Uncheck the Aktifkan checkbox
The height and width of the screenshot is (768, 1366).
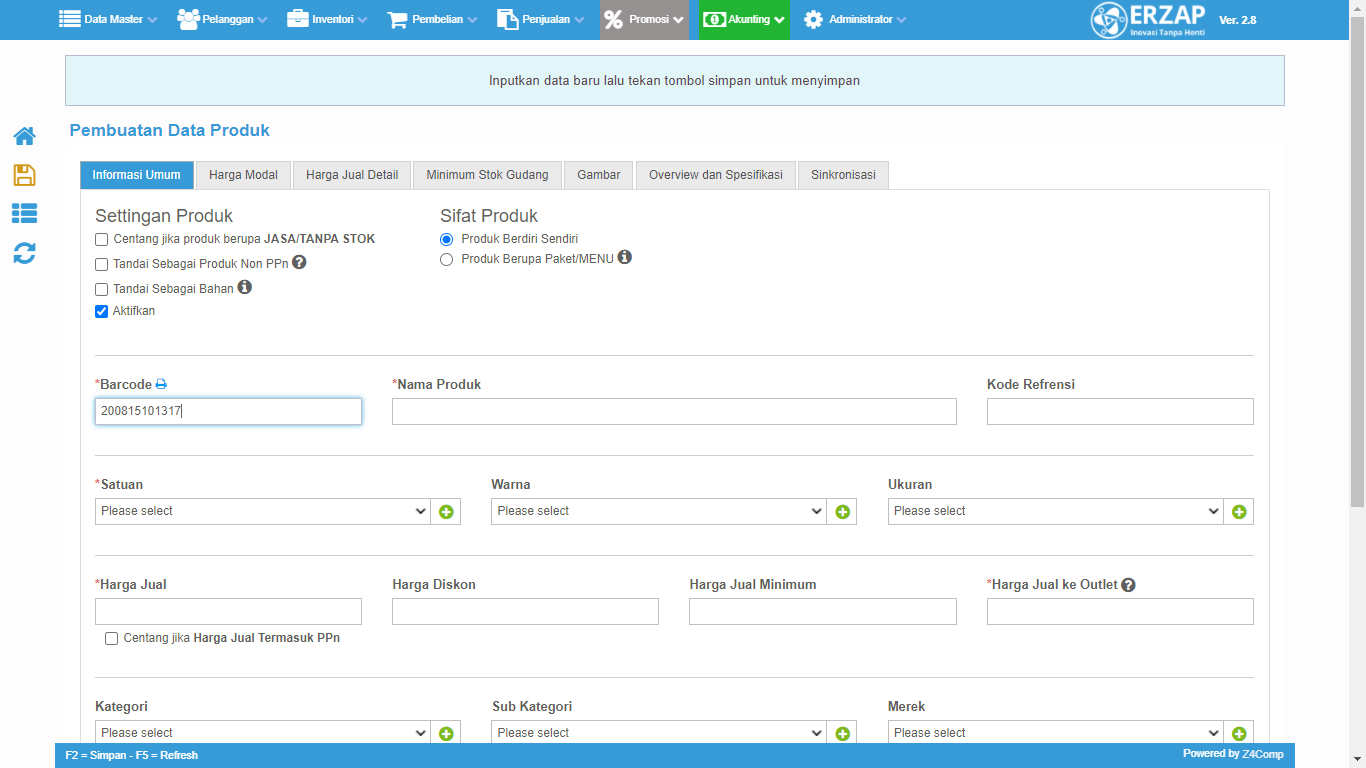click(x=102, y=312)
